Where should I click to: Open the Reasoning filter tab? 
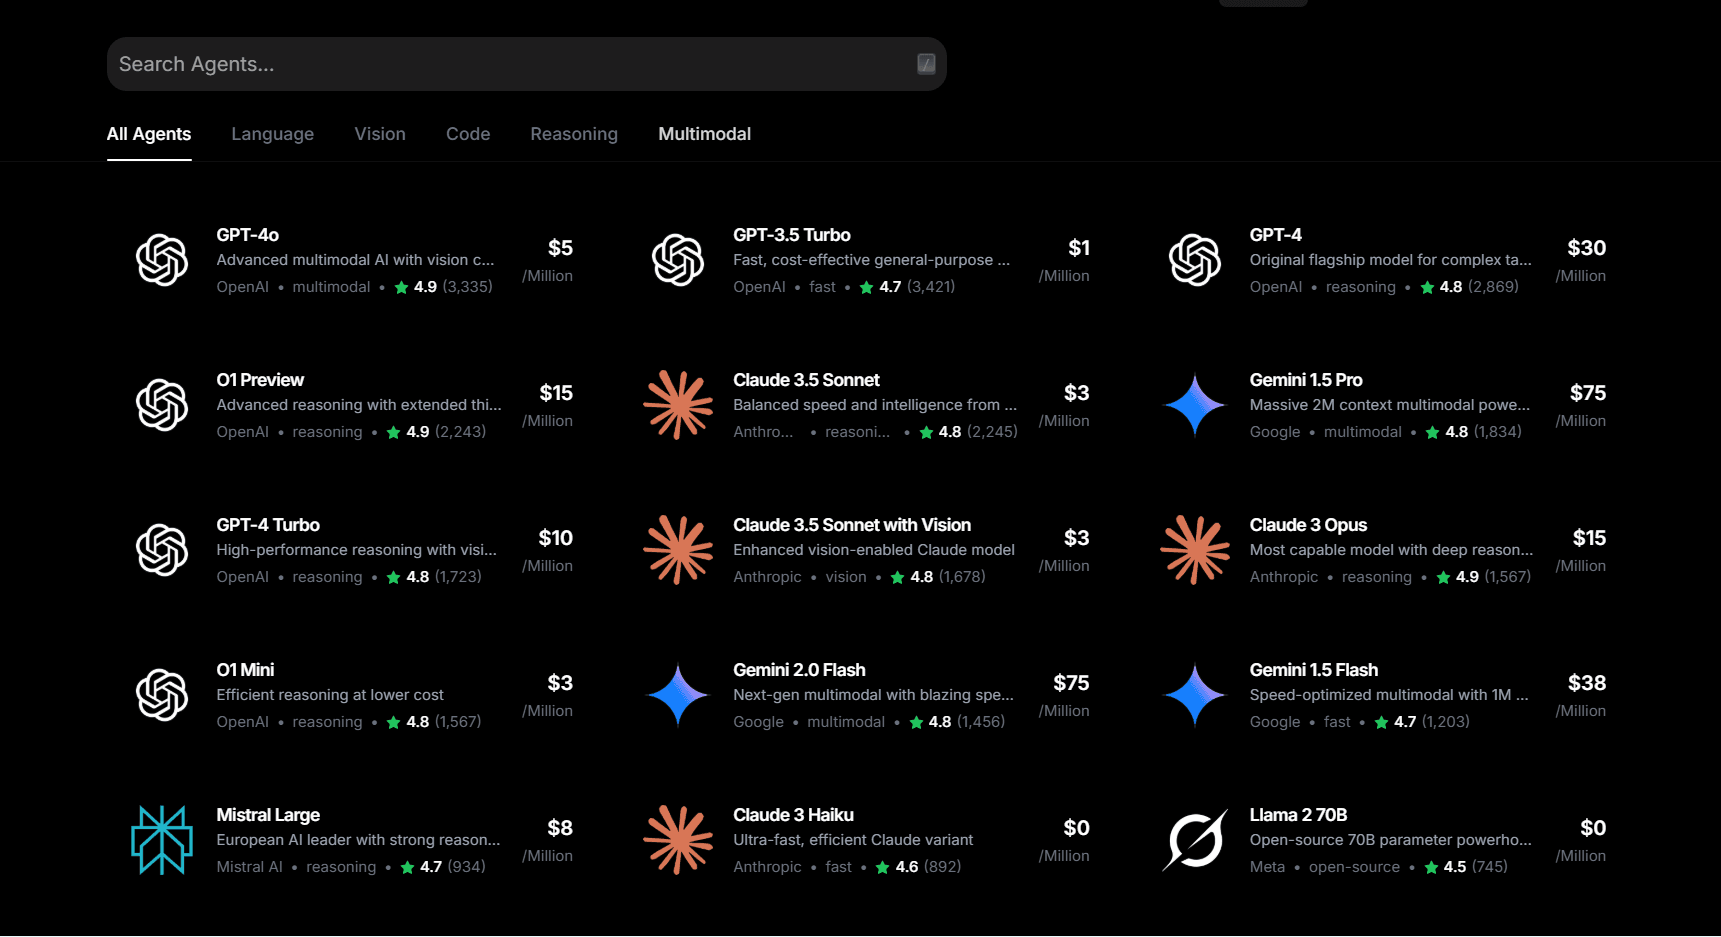574,133
